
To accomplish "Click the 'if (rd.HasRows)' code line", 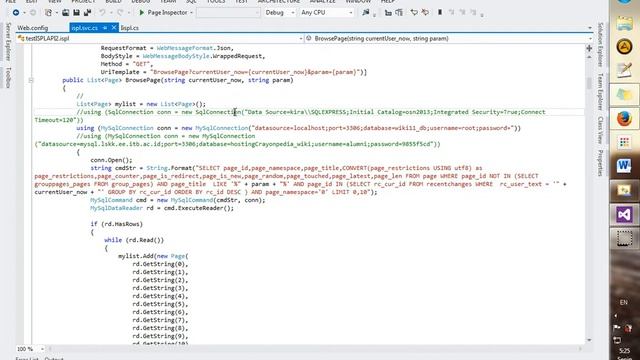I will click(x=117, y=224).
